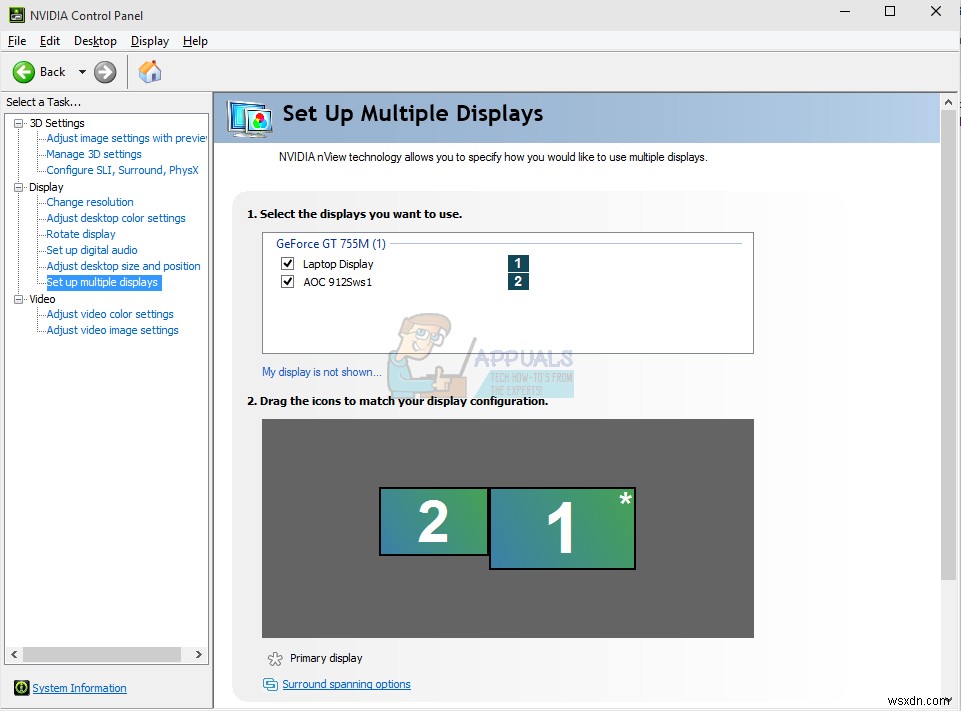Viewport: 961px width, 711px height.
Task: Click the Surround spanning options icon
Action: [270, 684]
